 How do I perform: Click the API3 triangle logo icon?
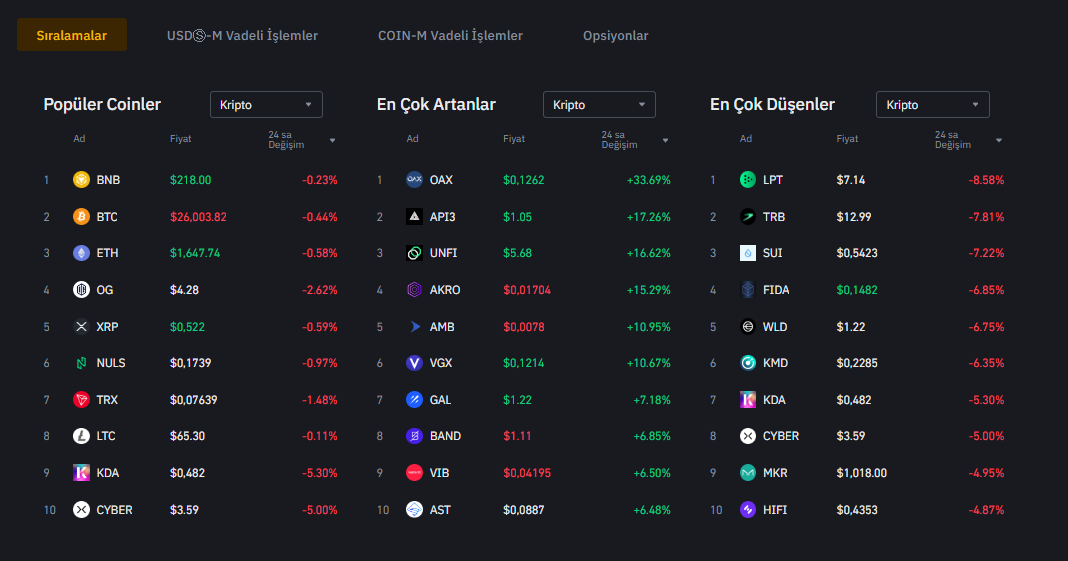[414, 217]
